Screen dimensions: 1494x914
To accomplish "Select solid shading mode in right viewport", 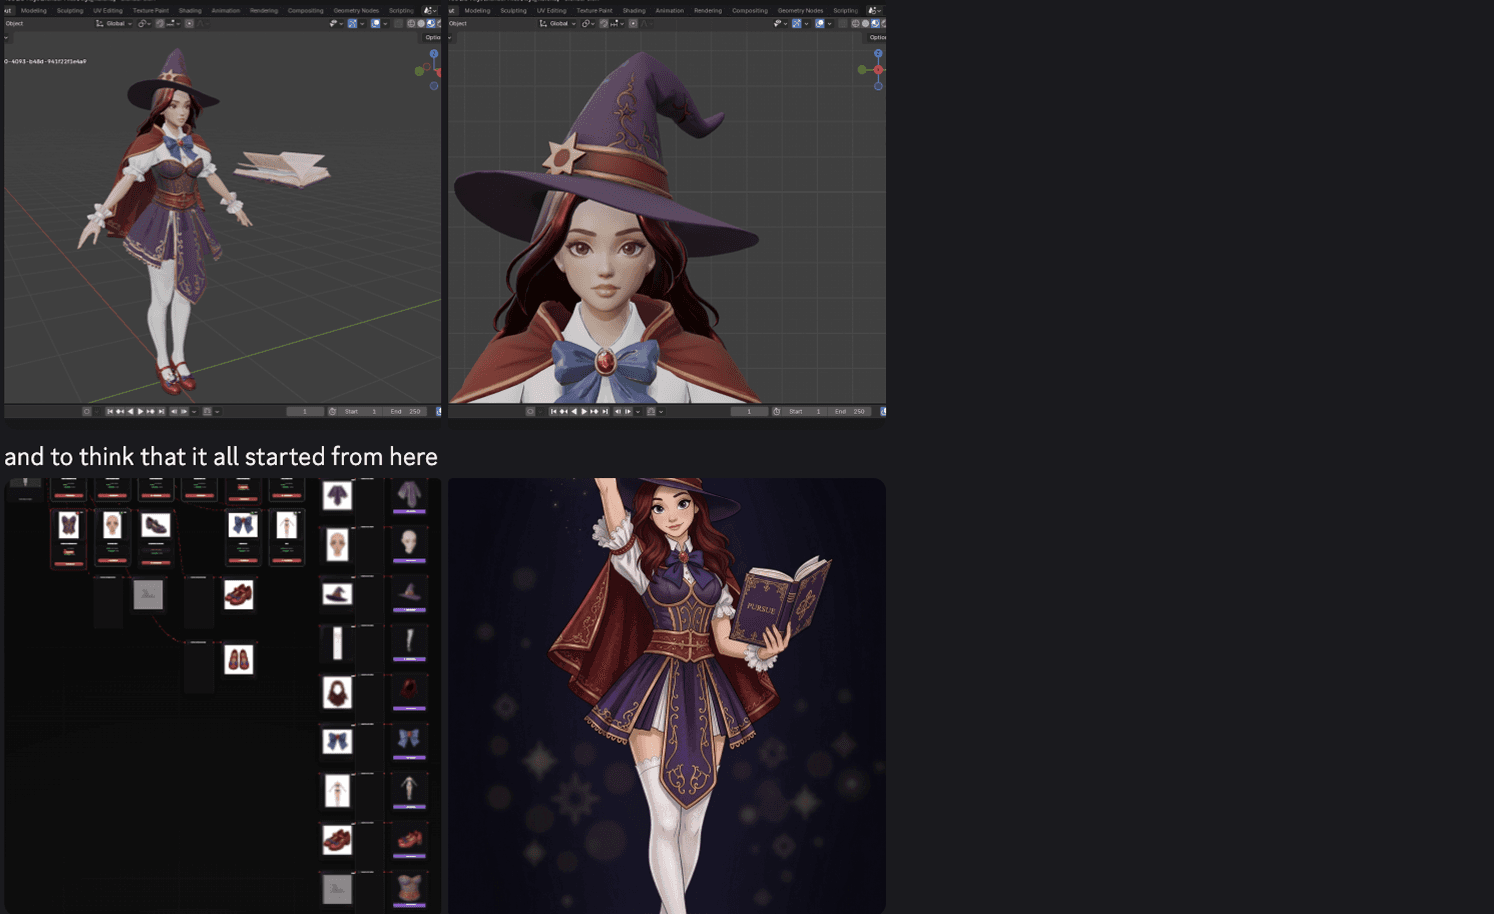I will 865,23.
